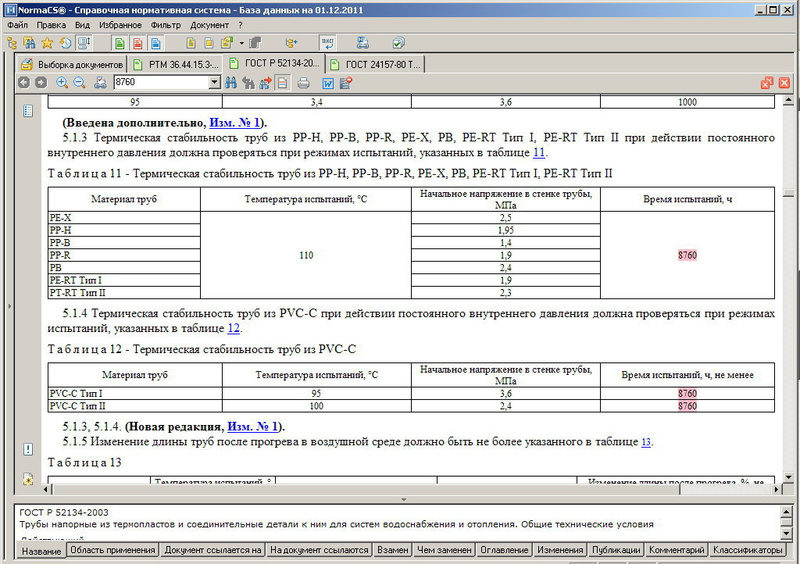Follow the table 13 hyperlink
This screenshot has width=800, height=564.
point(646,442)
